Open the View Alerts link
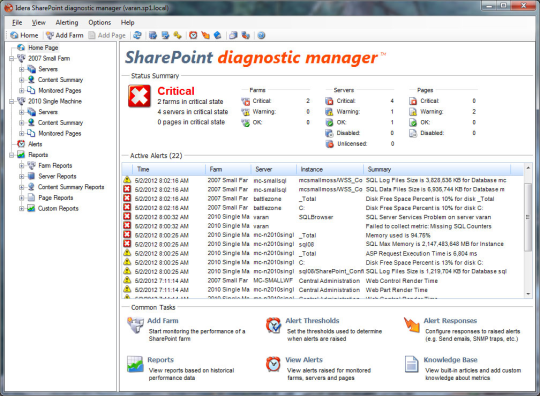 coord(304,360)
